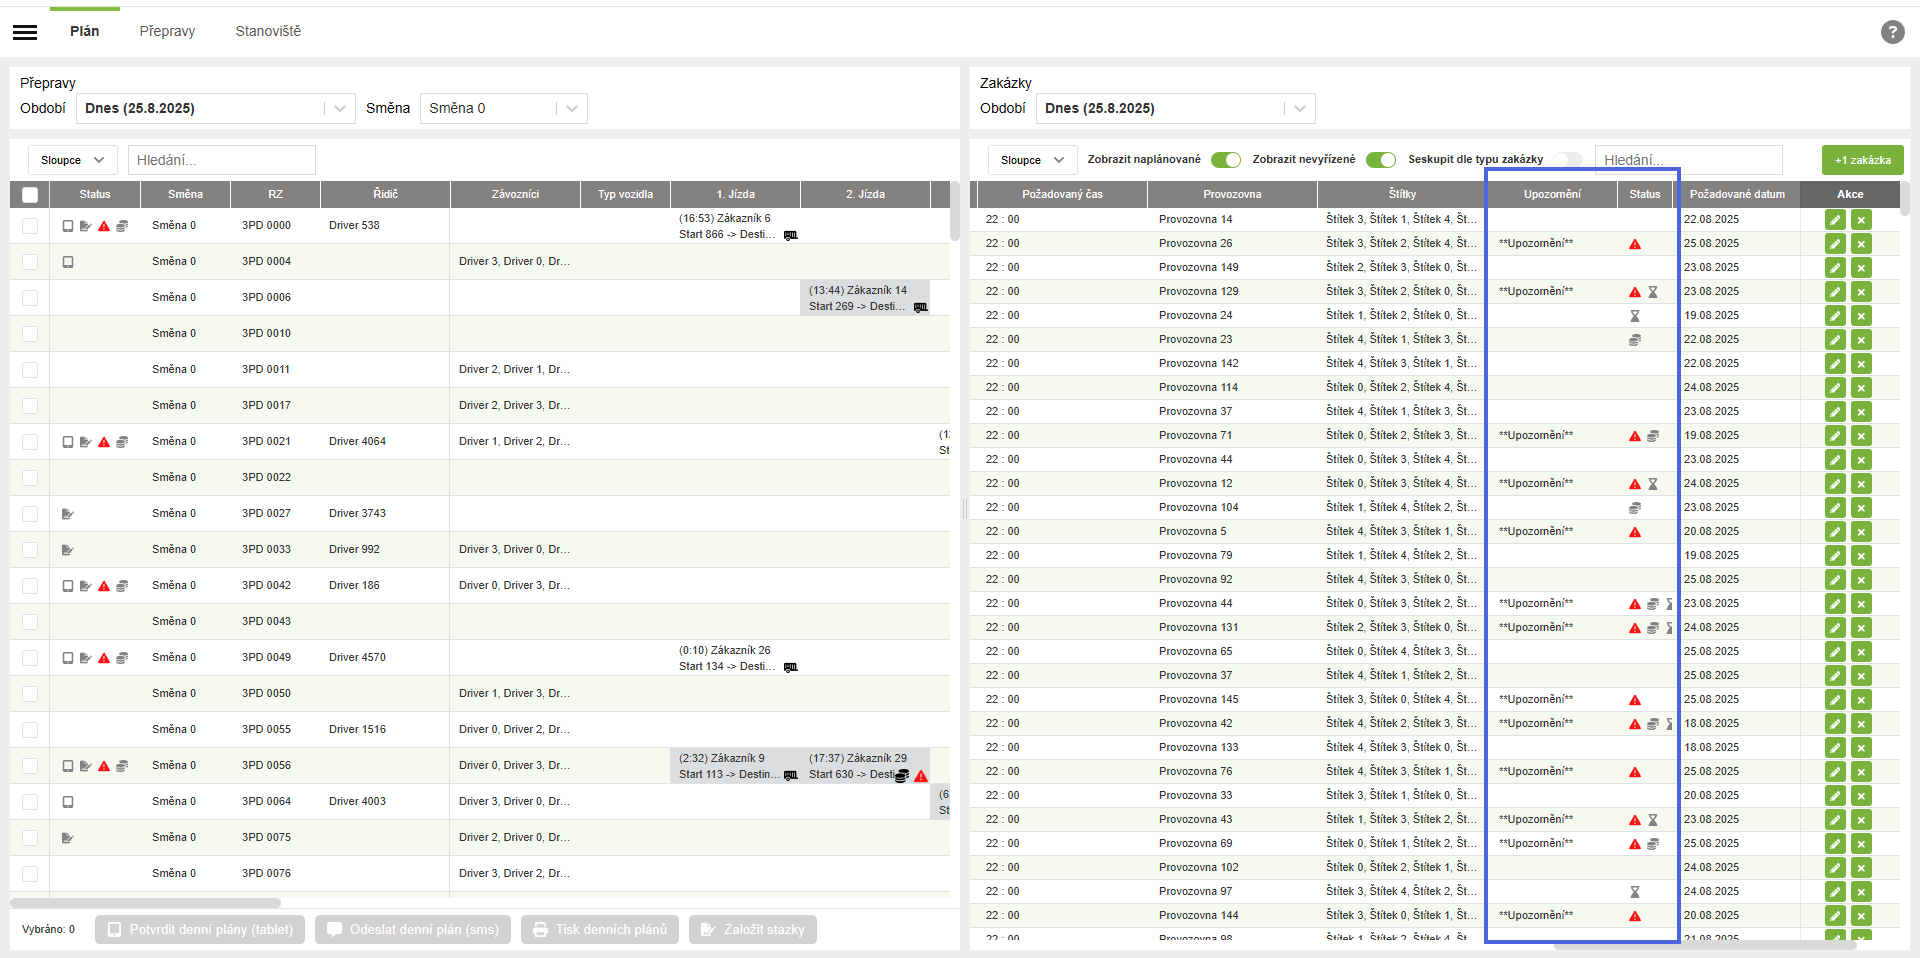Screen dimensions: 1920x958
Task: Click tablet status icon in 3PD 0064 row
Action: 68,802
